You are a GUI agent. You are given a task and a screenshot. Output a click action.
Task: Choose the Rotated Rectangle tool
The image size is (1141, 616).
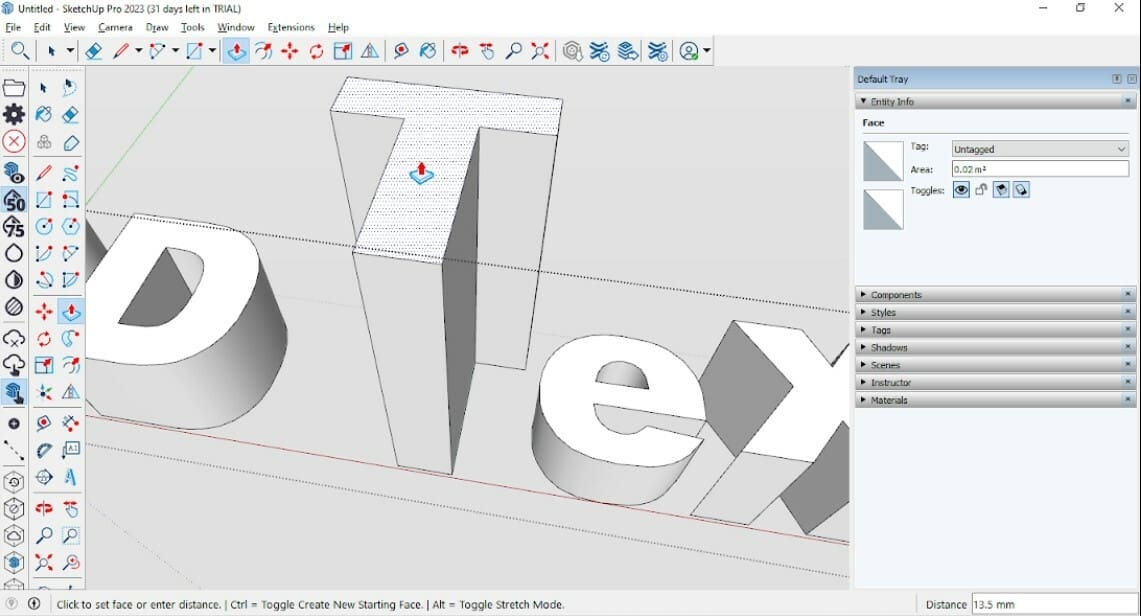(x=70, y=199)
